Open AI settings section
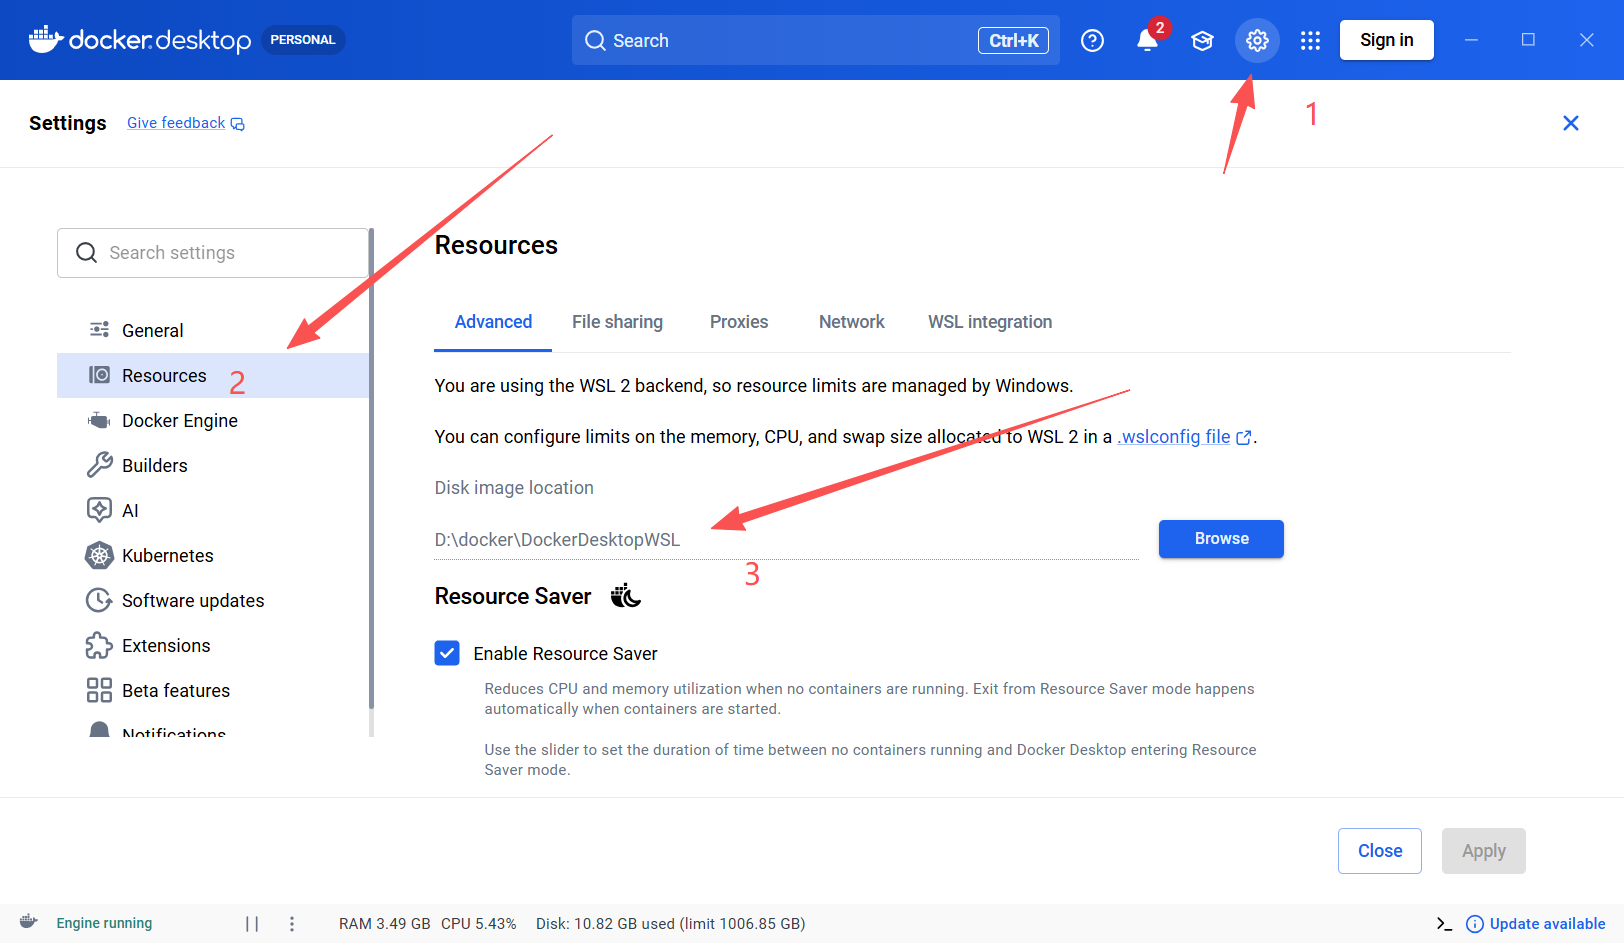The image size is (1624, 943). tap(213, 510)
